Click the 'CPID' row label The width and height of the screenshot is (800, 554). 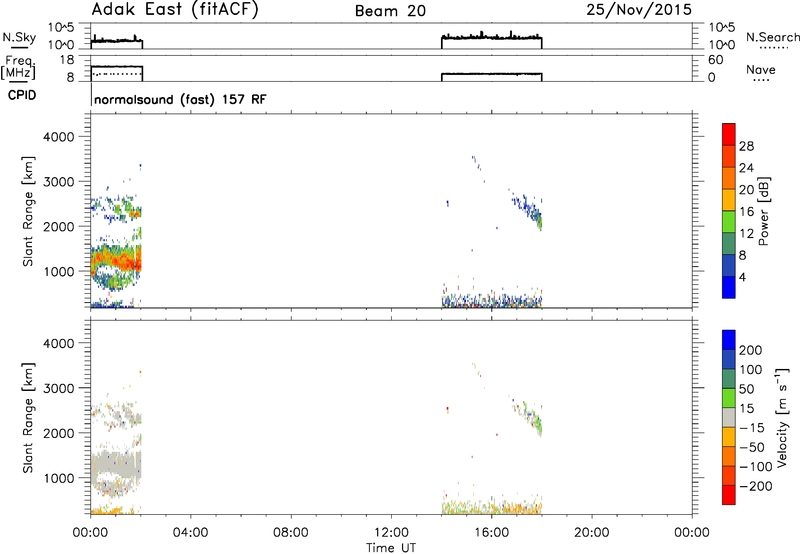(22, 95)
